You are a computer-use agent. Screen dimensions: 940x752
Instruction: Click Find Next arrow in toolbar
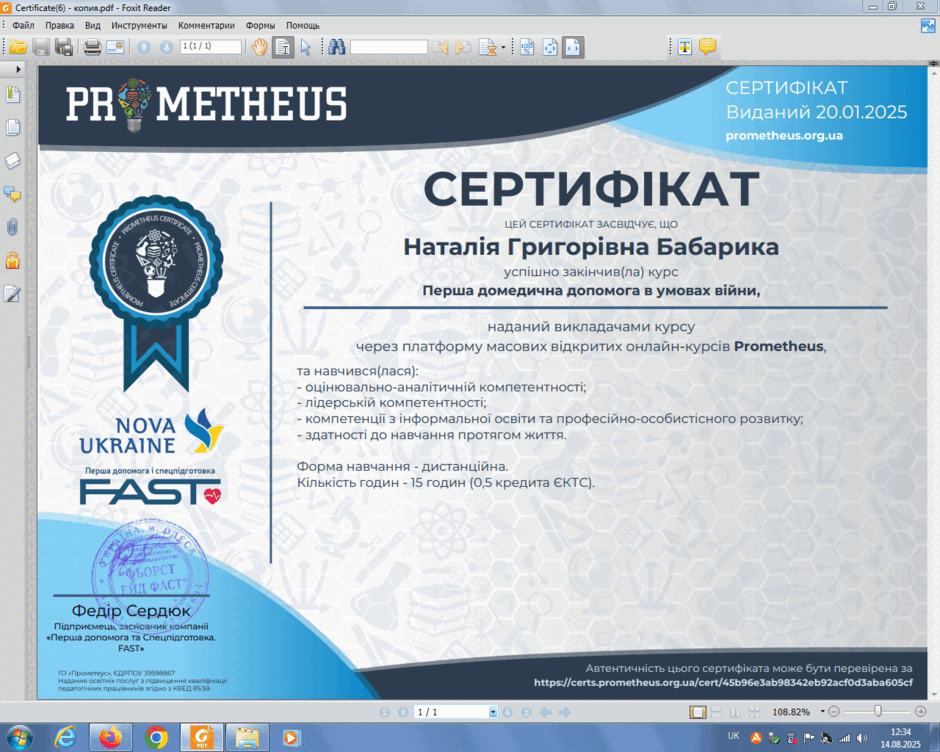tap(463, 47)
